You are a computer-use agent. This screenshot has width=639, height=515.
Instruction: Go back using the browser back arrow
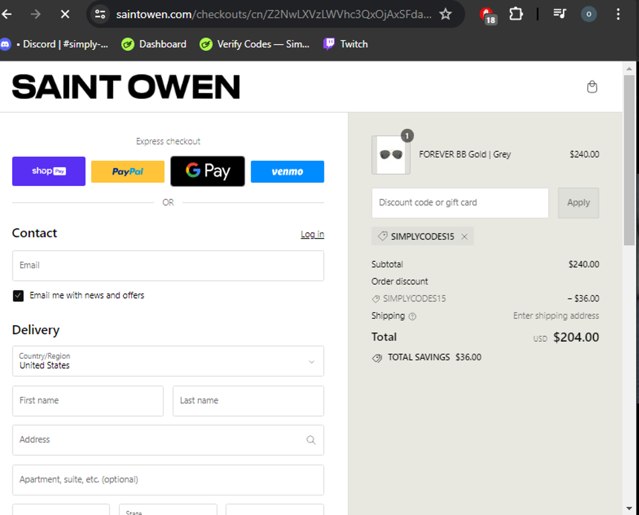coord(7,14)
